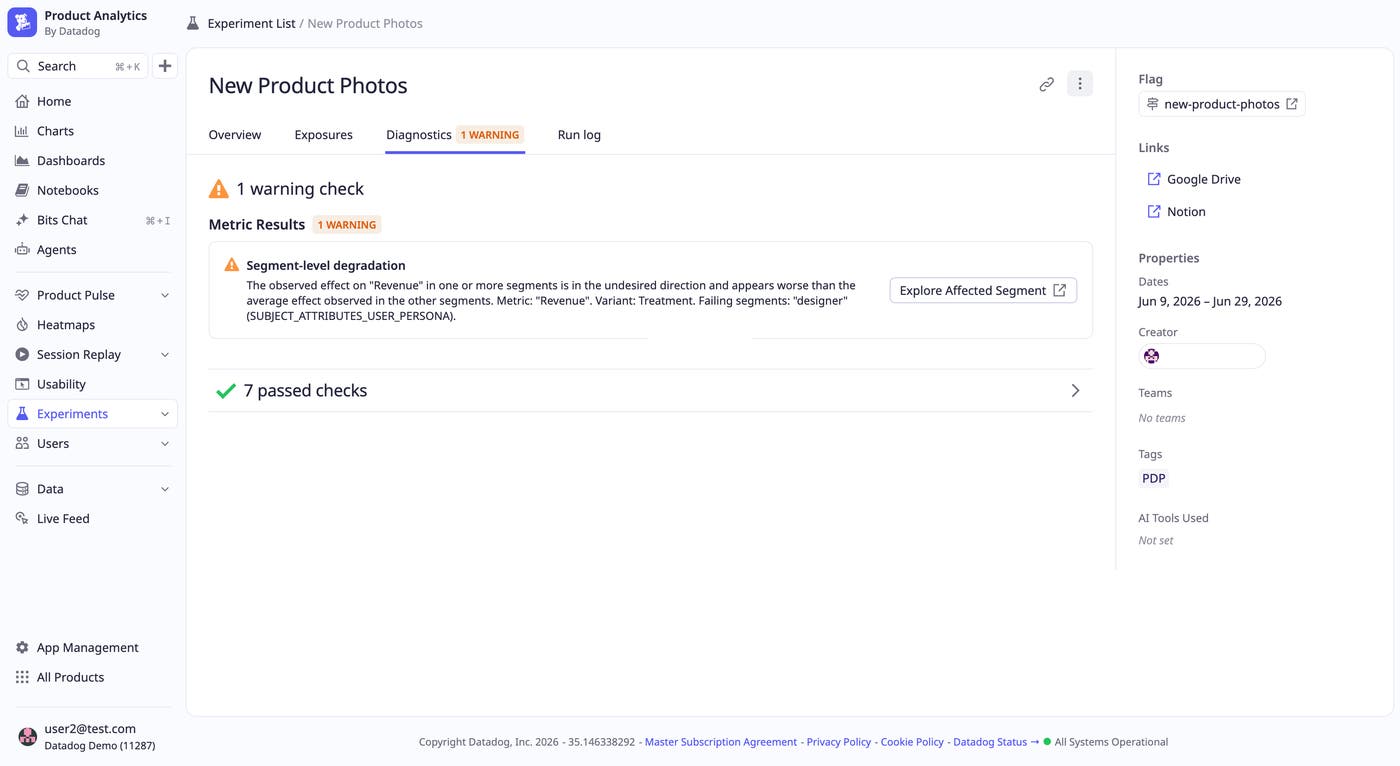Click the new-product-photos flag external link
The image size is (1400, 766).
pos(1221,104)
